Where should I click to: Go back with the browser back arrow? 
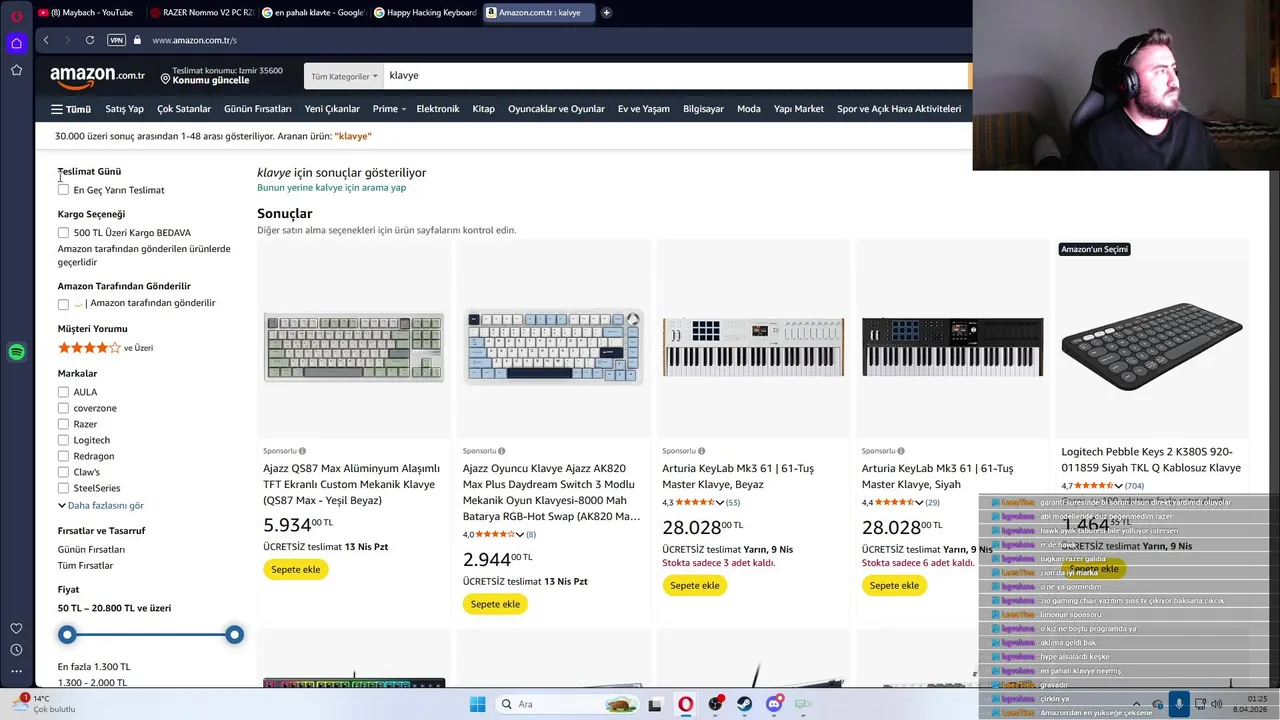[46, 40]
